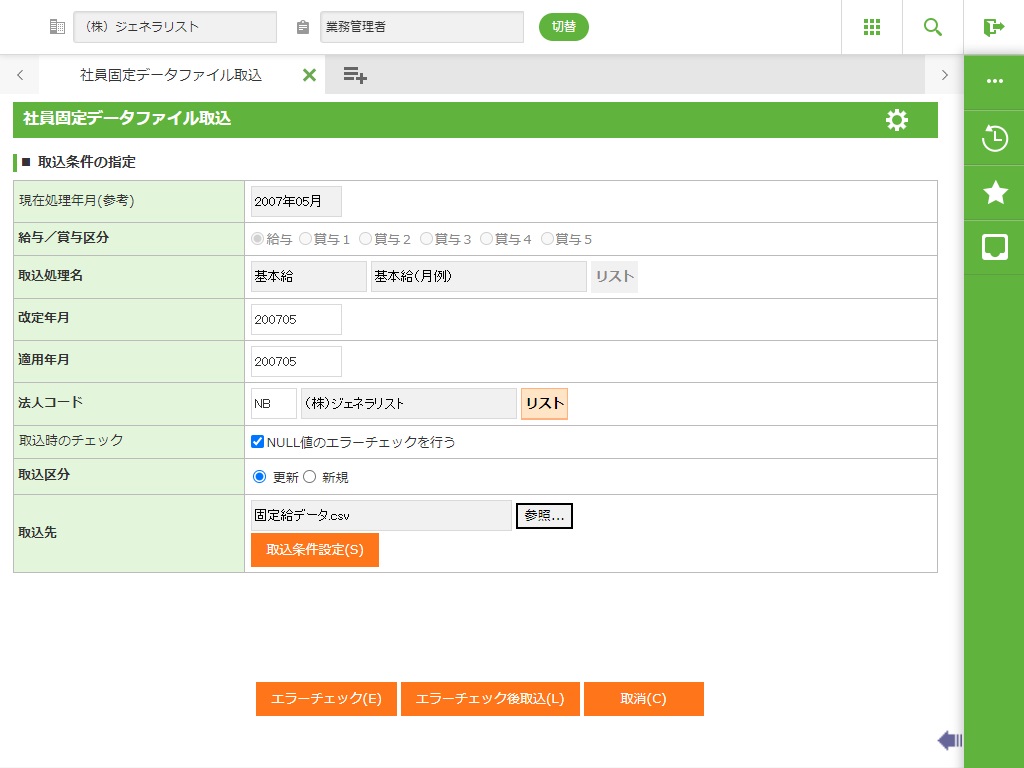Toggle NULL値のエラーチェックを行う checkbox
Viewport: 1024px width, 768px height.
[257, 442]
